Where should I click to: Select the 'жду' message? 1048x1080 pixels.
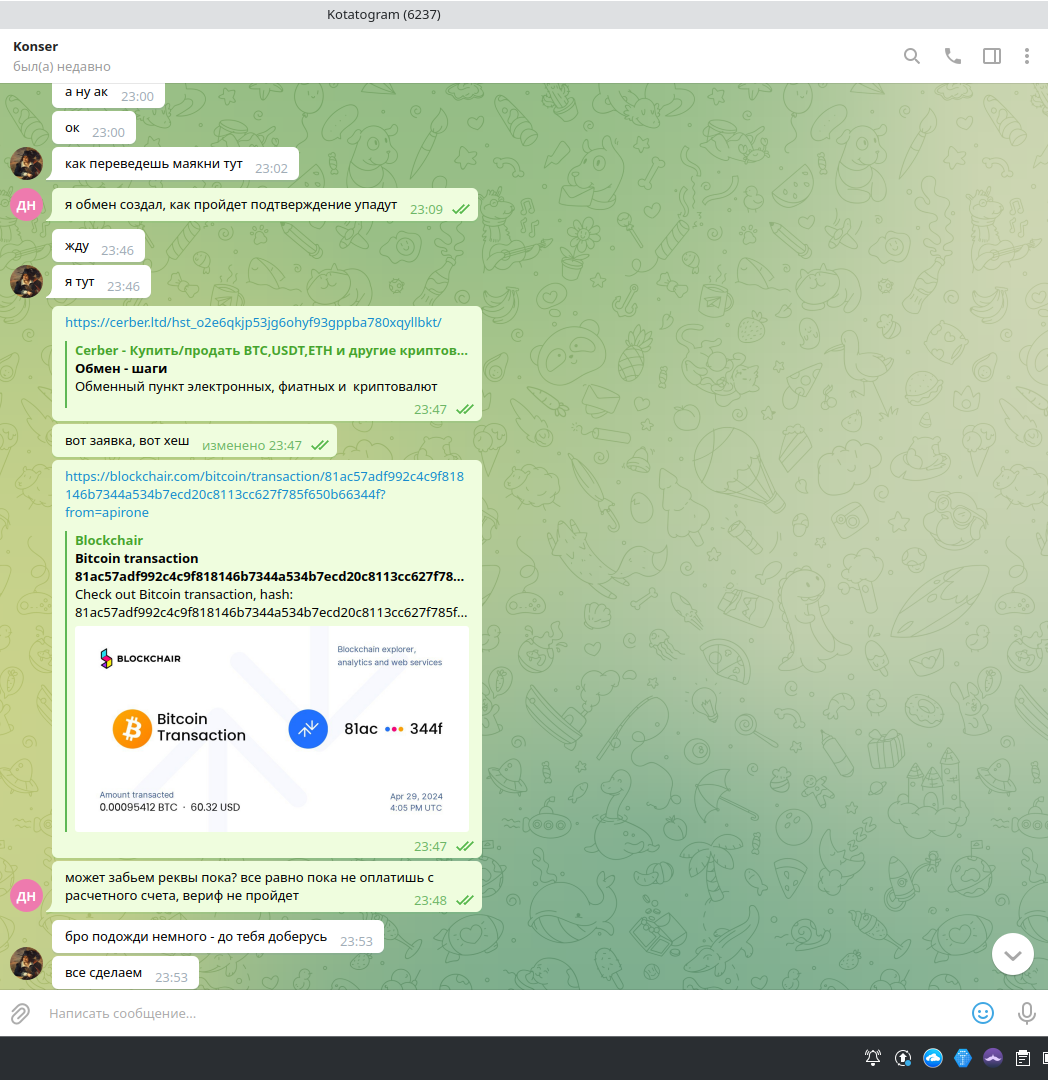tap(98, 246)
